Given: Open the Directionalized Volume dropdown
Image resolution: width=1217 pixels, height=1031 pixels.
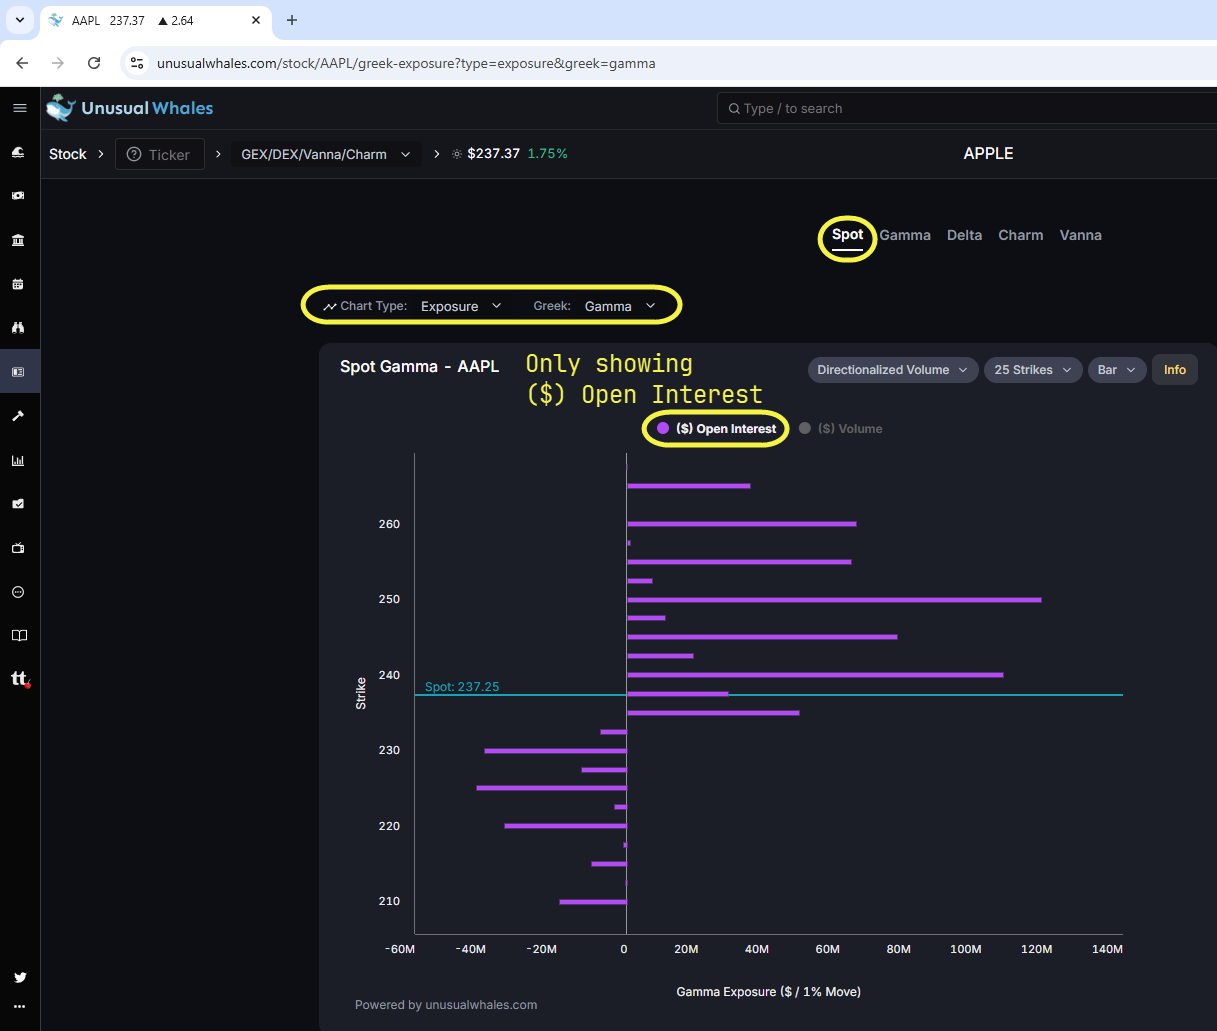Looking at the screenshot, I should [x=893, y=370].
